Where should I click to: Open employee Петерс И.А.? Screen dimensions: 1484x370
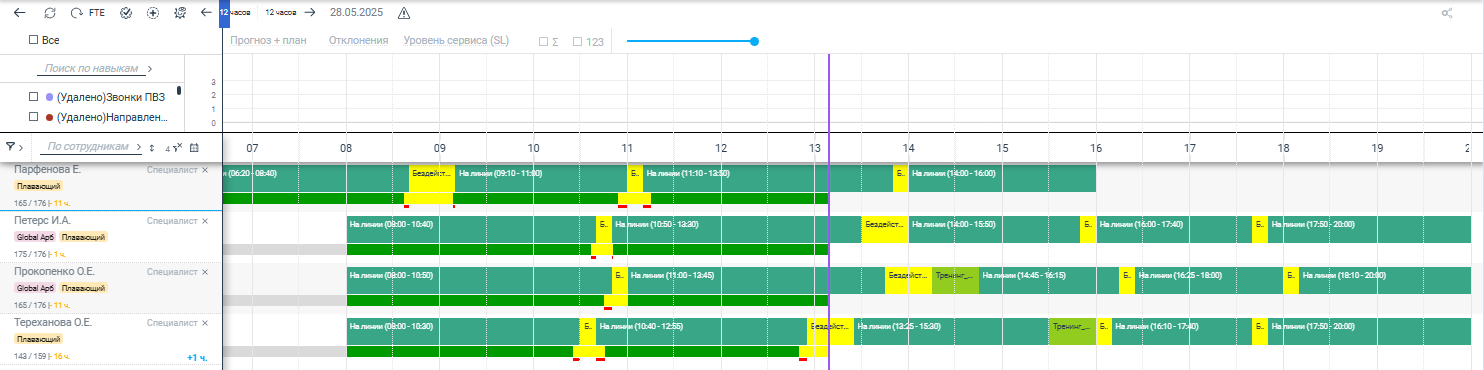coord(43,220)
